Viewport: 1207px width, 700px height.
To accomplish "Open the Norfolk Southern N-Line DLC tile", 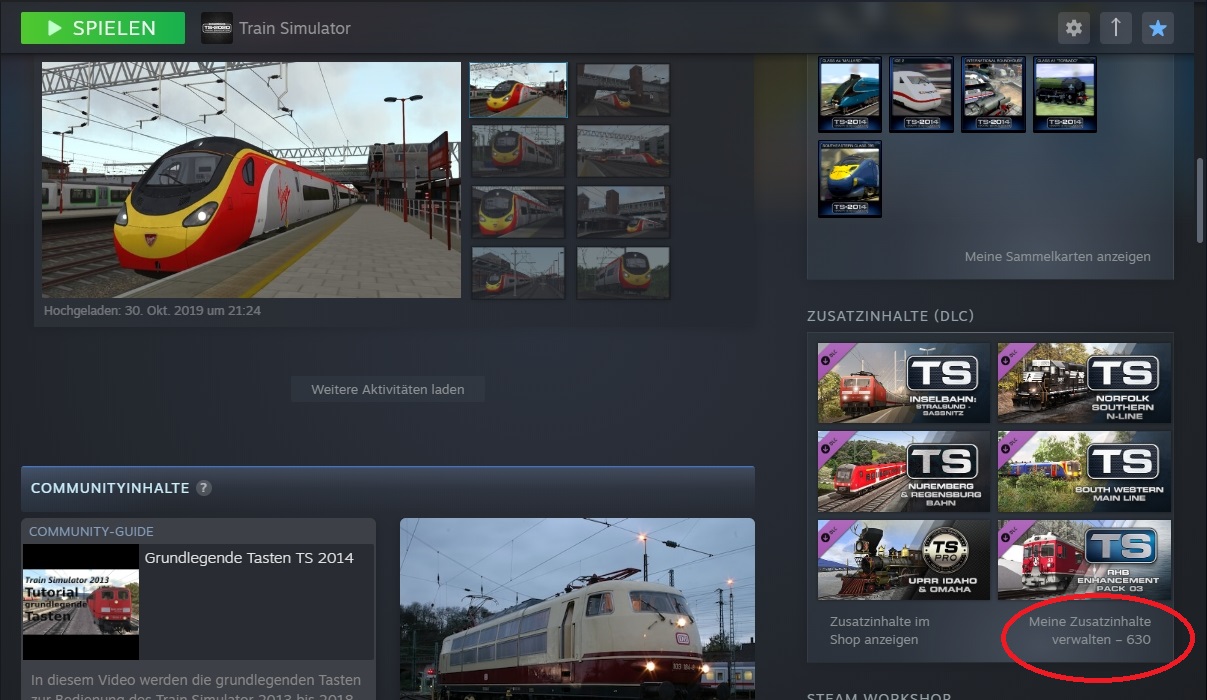I will pyautogui.click(x=1084, y=383).
